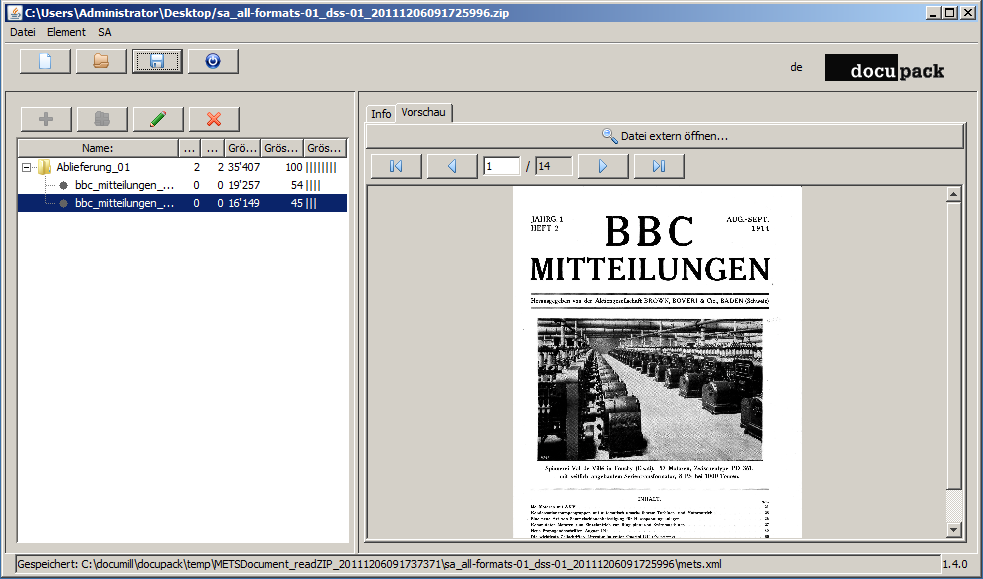Select the Vorschau tab
Viewport: 983px width, 579px height.
click(423, 112)
